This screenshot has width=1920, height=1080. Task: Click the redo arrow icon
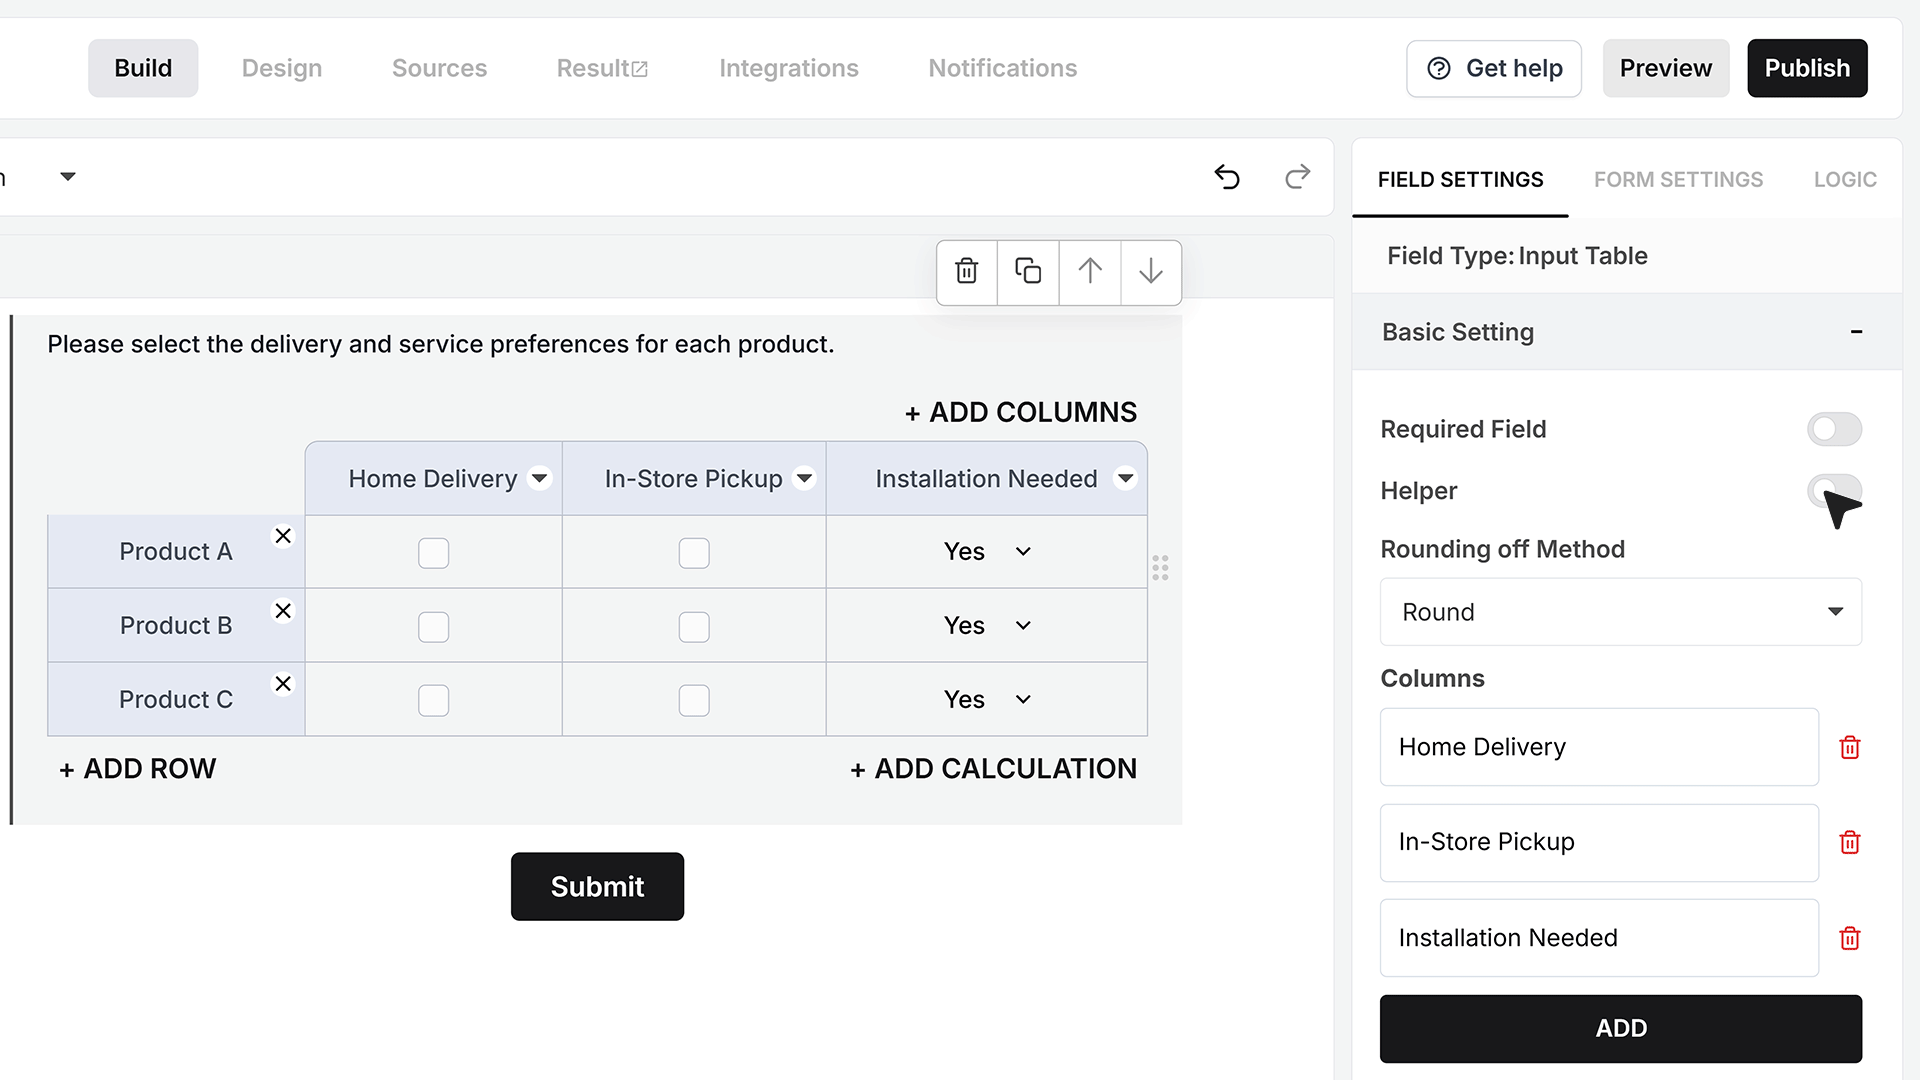(1297, 177)
